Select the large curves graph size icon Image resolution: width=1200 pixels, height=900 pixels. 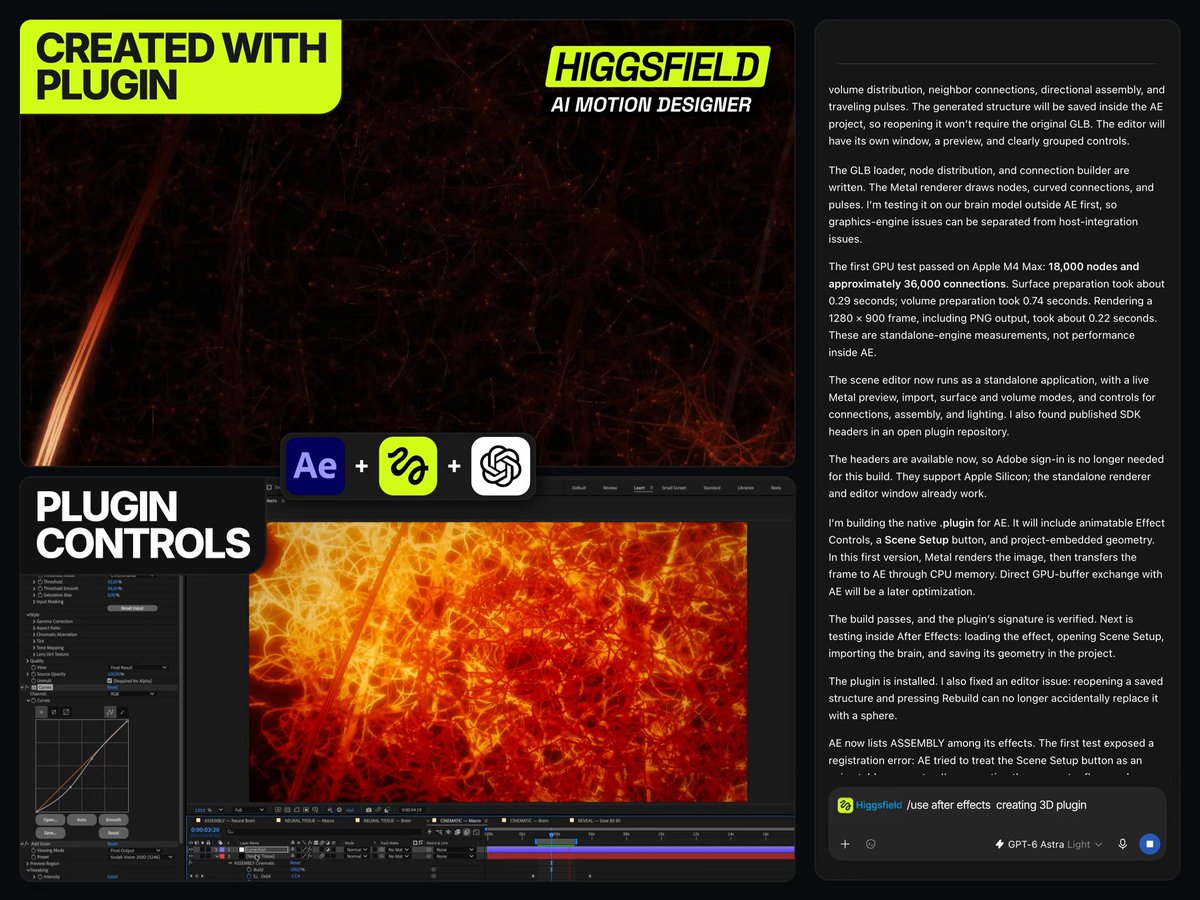pos(66,712)
